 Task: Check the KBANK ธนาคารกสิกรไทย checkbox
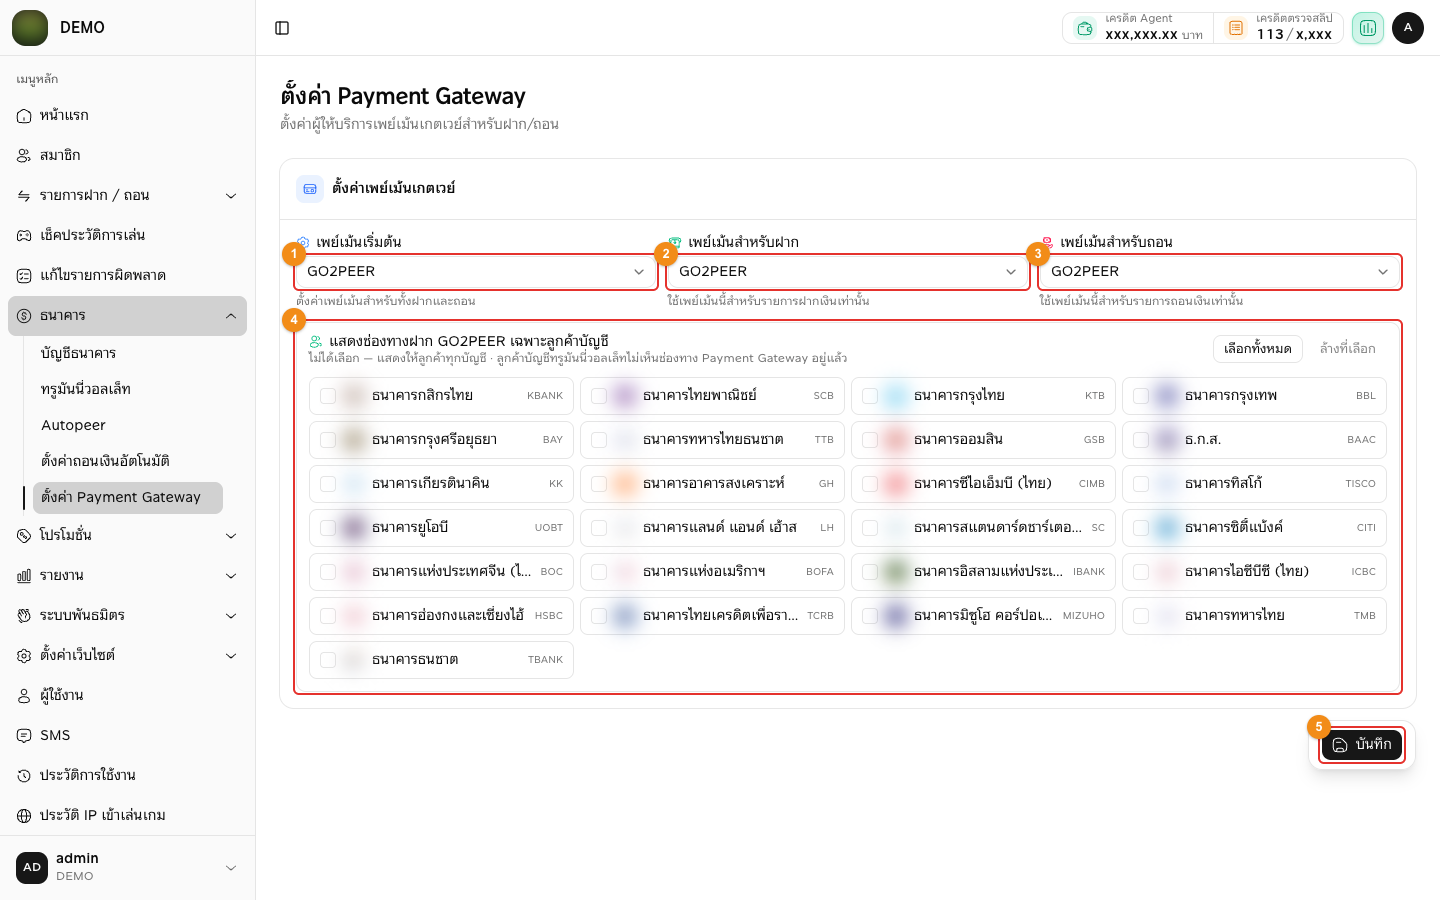(328, 396)
